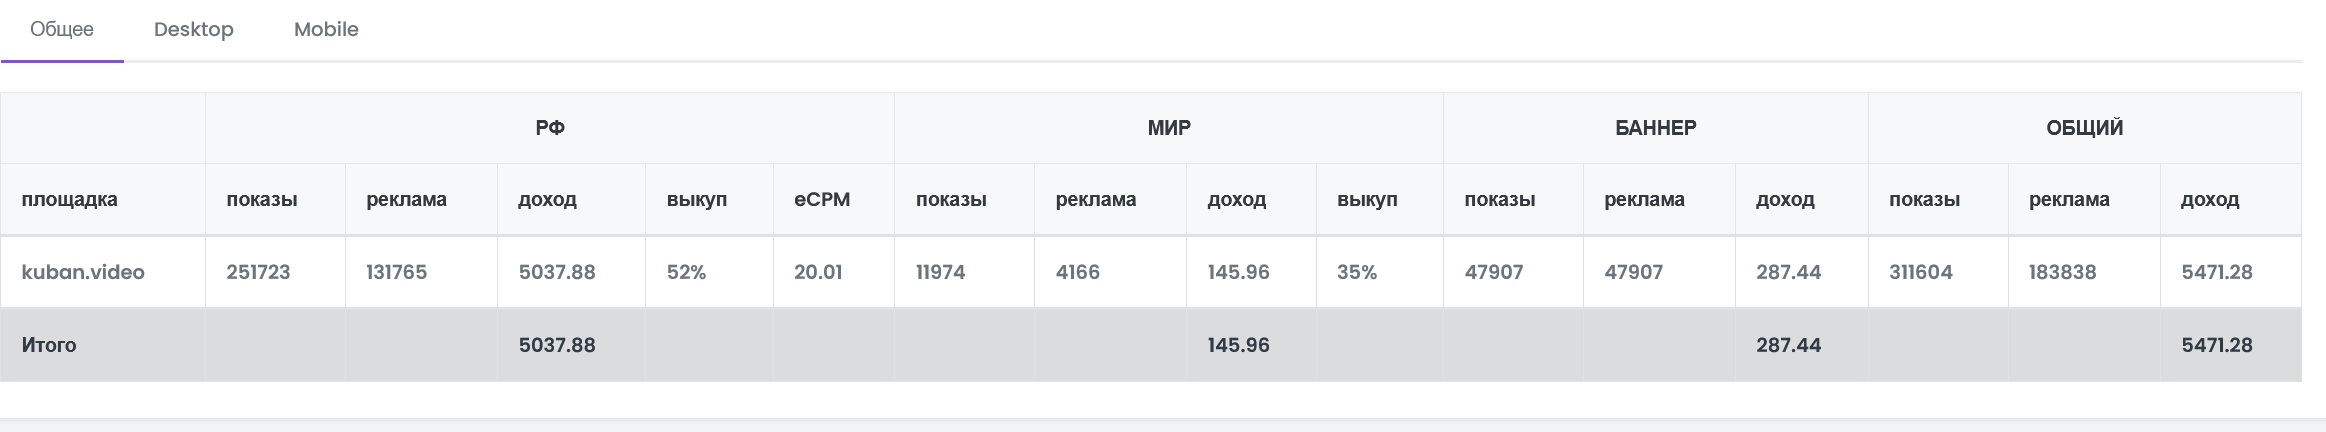Click the площадка column header

tap(70, 200)
